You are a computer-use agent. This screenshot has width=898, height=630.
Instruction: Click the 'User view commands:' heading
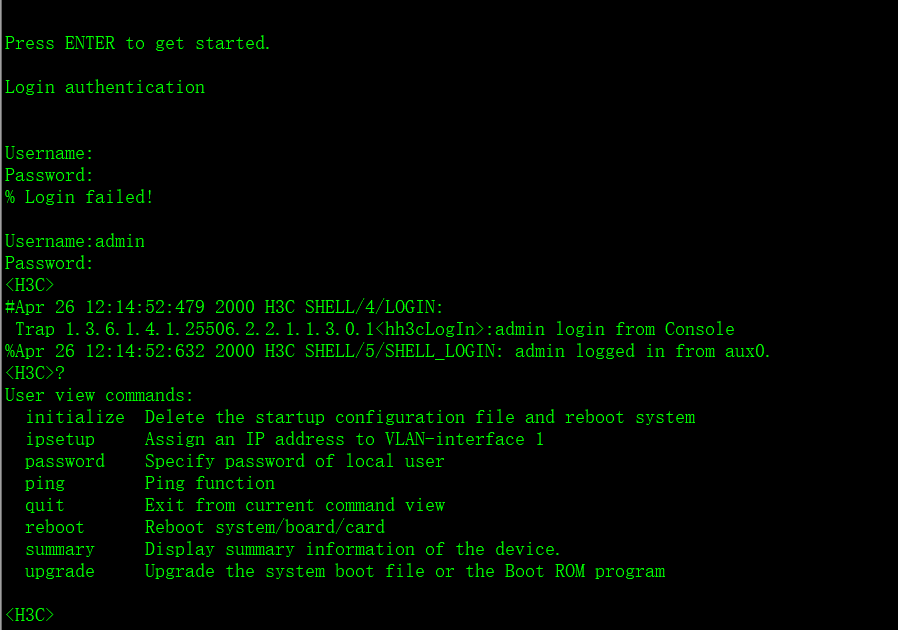click(x=100, y=395)
